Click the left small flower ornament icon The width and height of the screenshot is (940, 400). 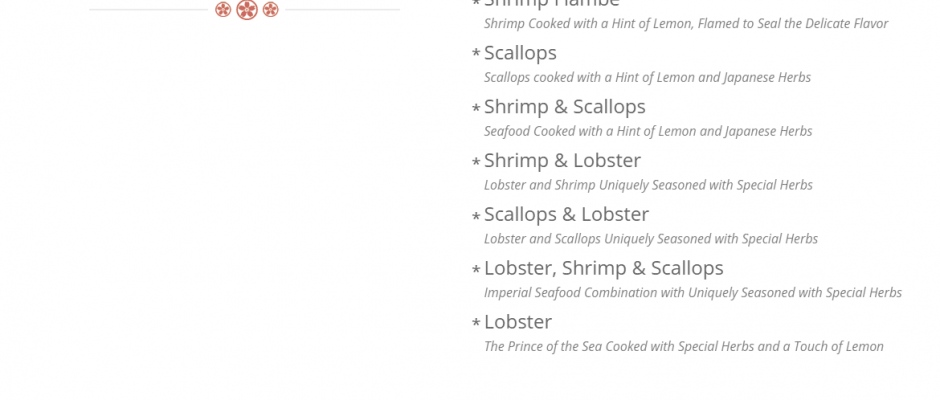coord(223,10)
